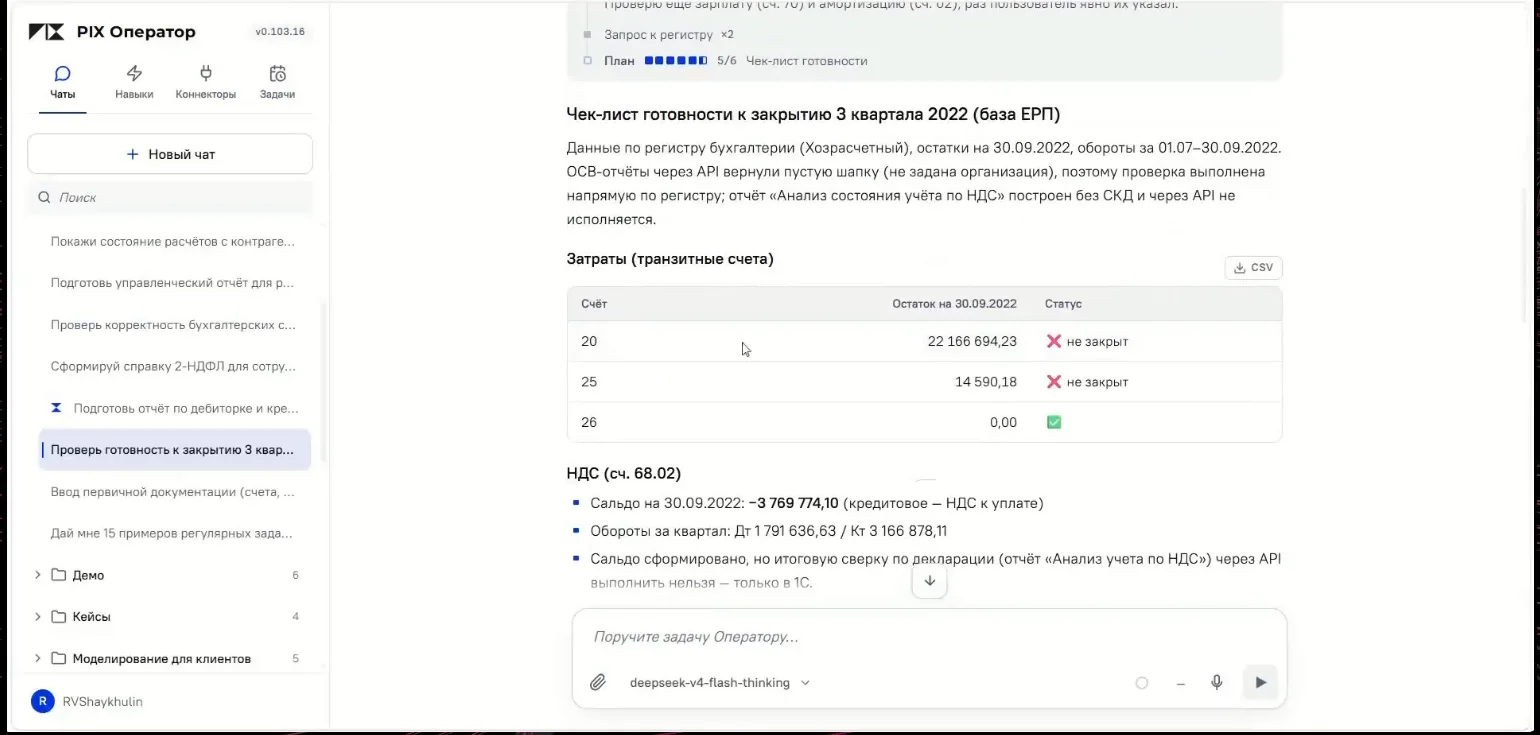Open chat 'Покажи состояние расчётов с контраге...'

(x=173, y=242)
